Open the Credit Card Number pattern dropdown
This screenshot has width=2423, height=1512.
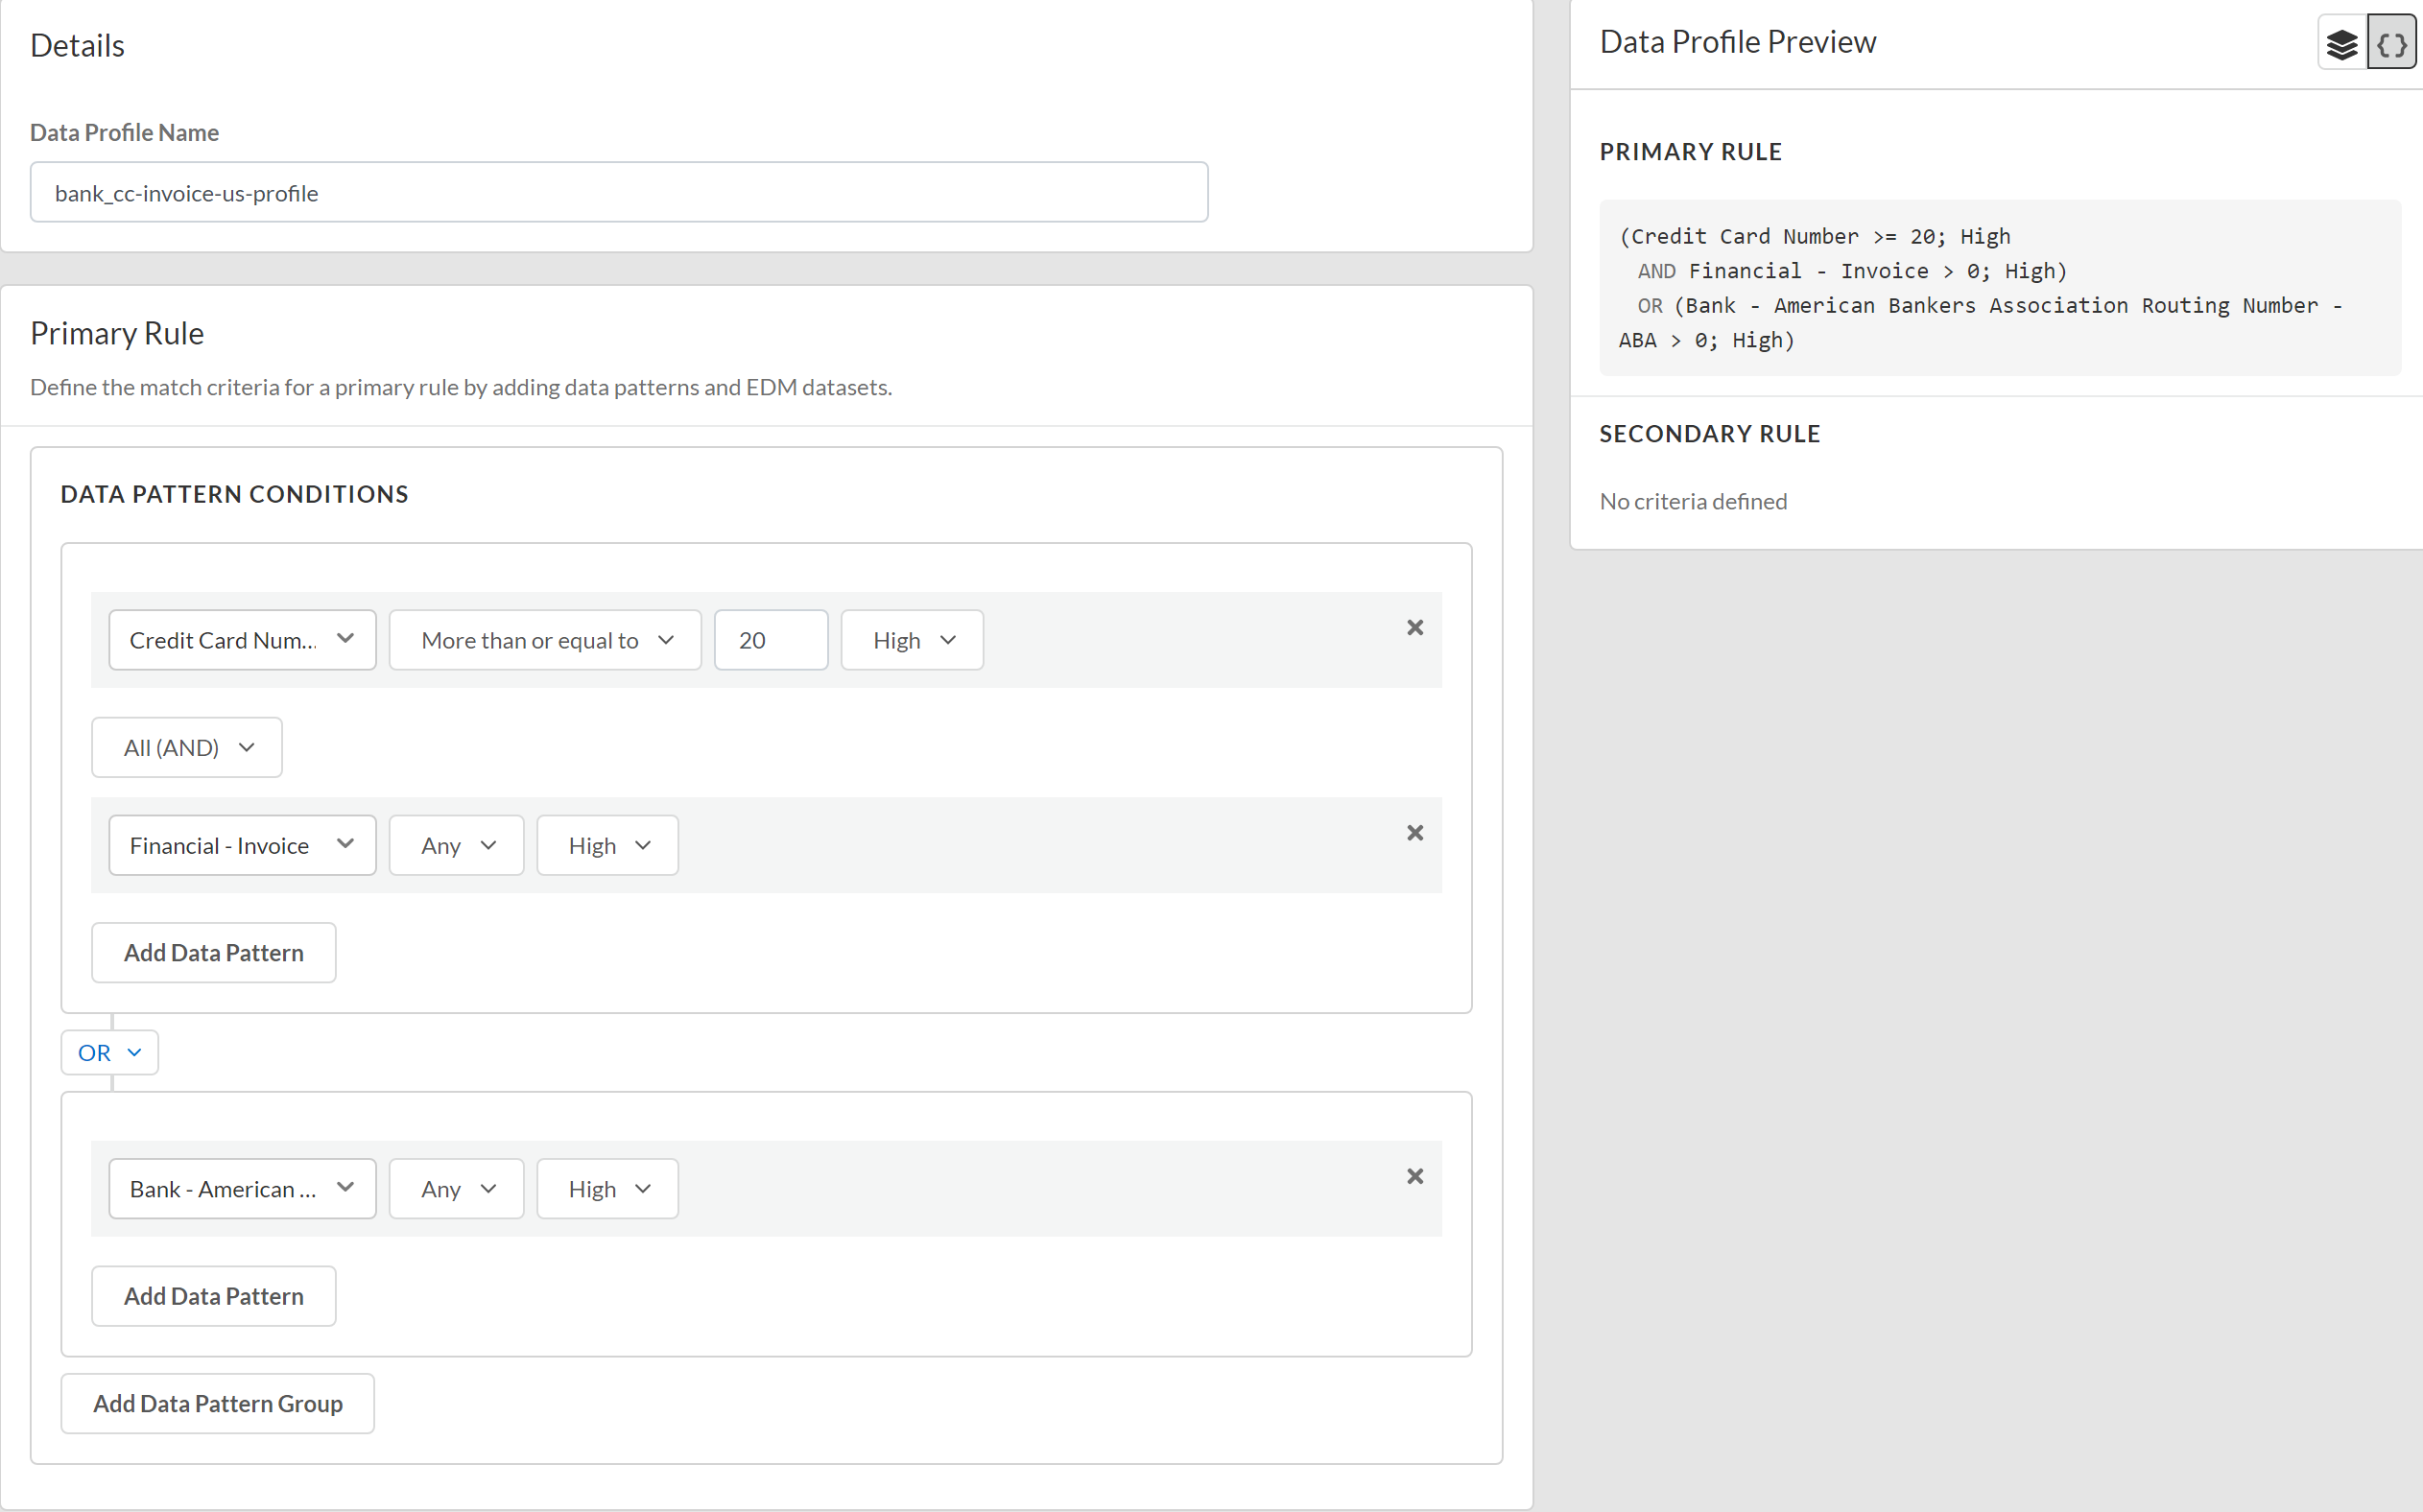pos(242,640)
